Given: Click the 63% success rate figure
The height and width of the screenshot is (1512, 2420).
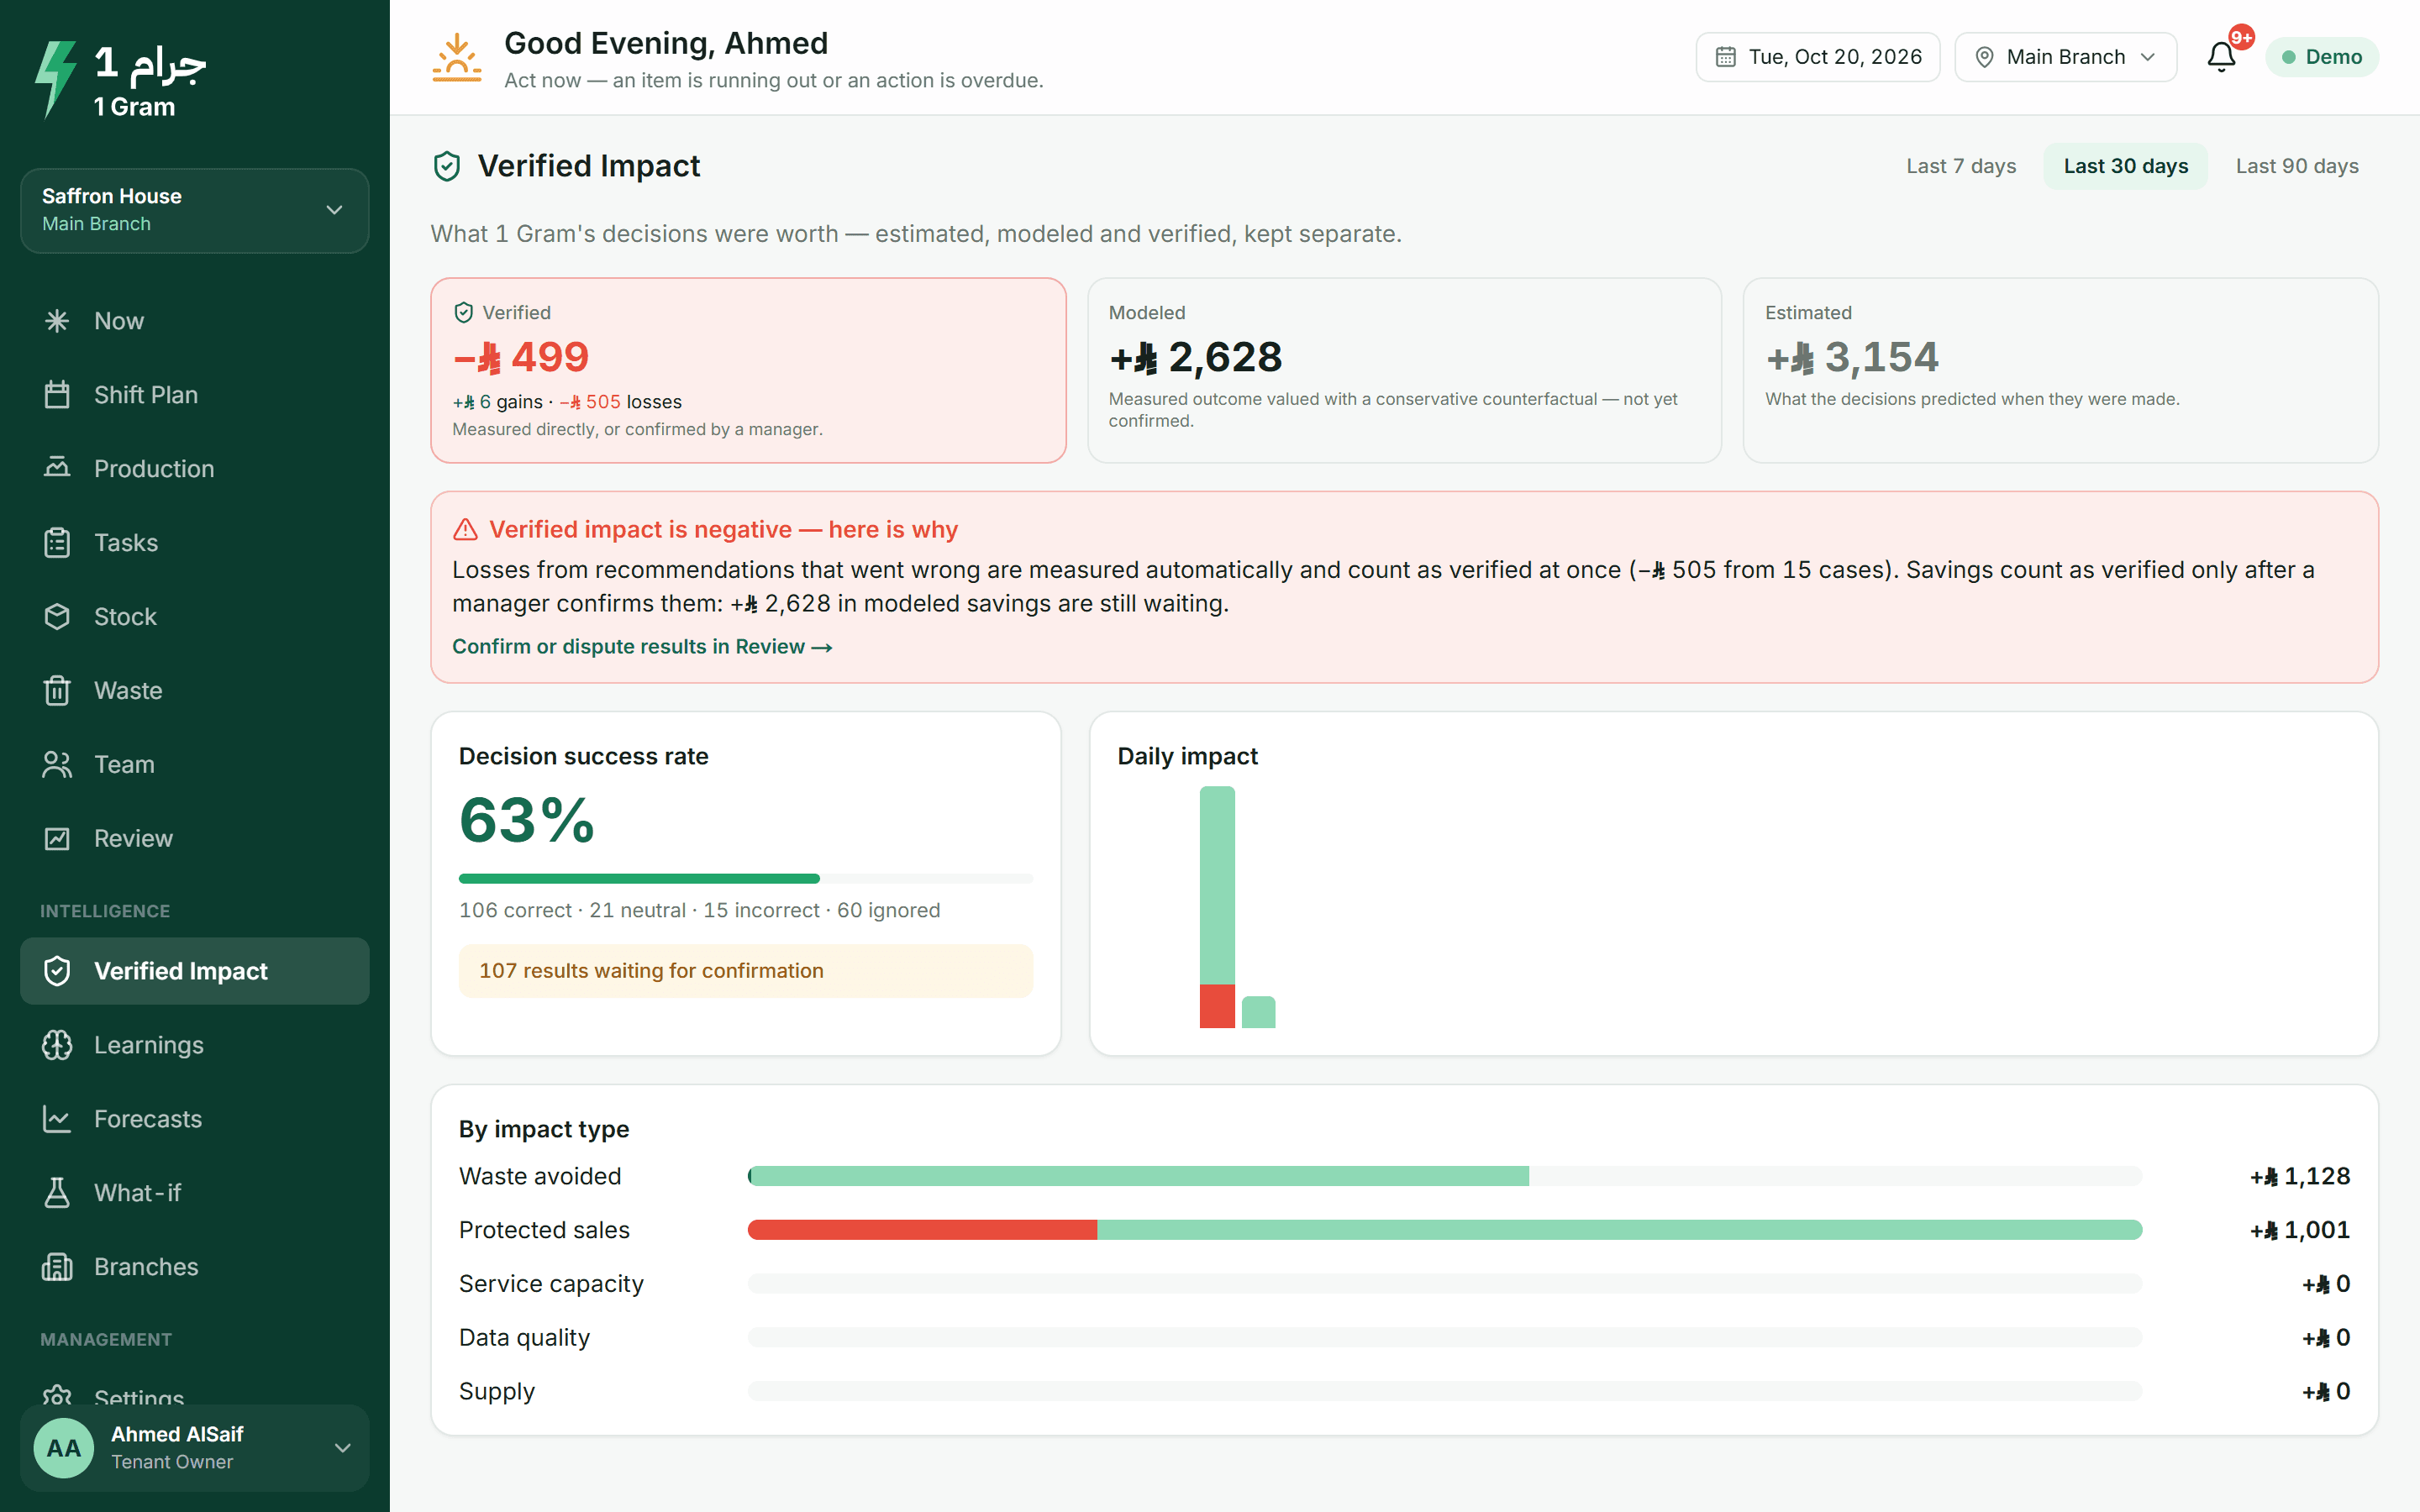Looking at the screenshot, I should point(527,821).
